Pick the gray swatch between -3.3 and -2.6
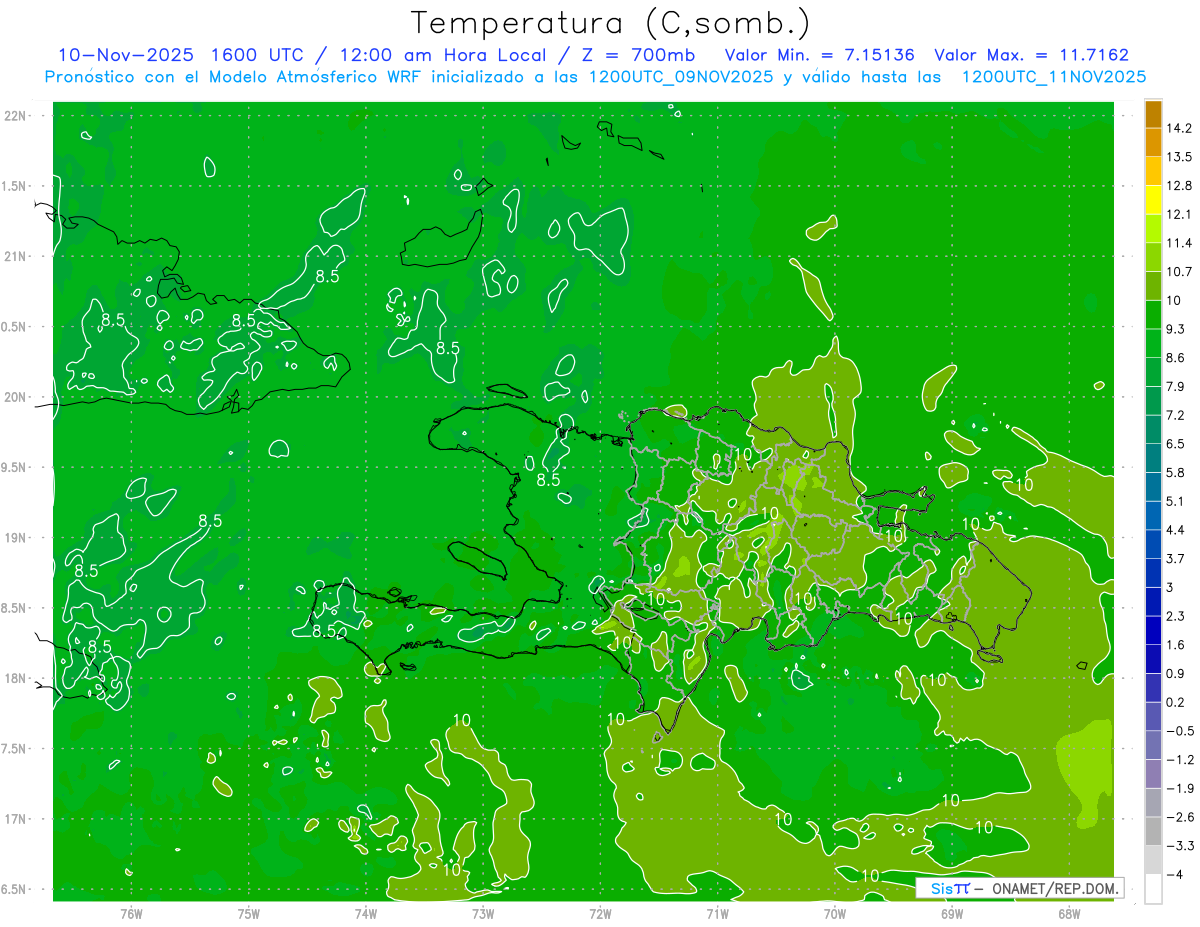1200x927 pixels. click(1153, 832)
